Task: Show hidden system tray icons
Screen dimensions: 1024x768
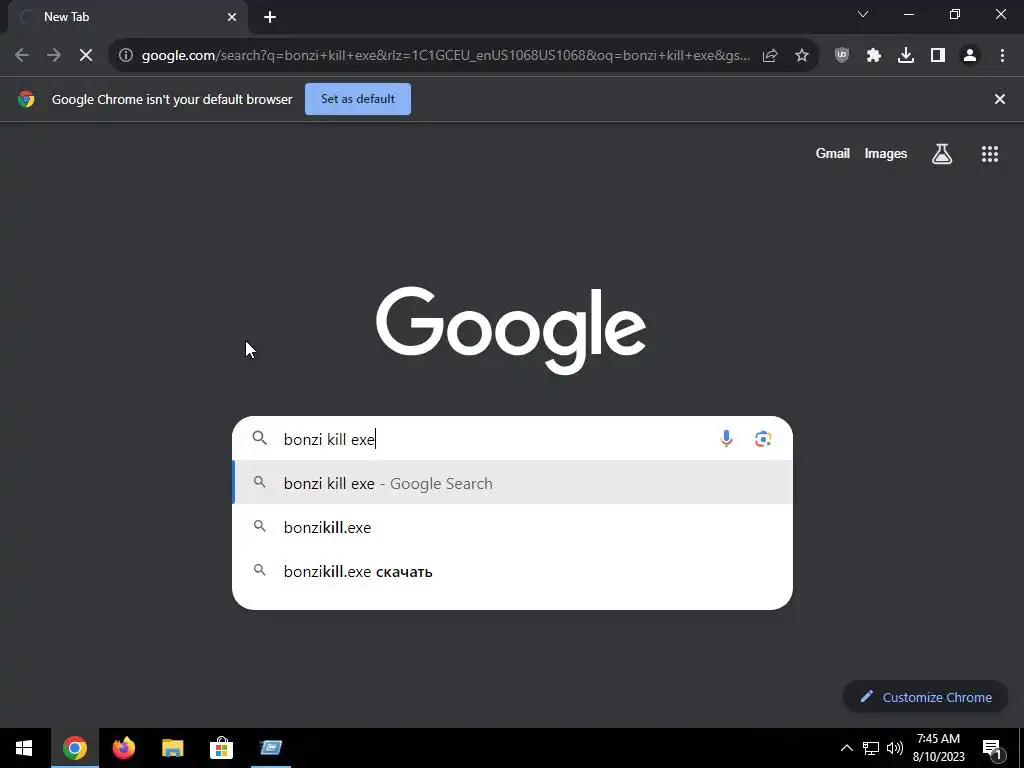Action: [846, 748]
